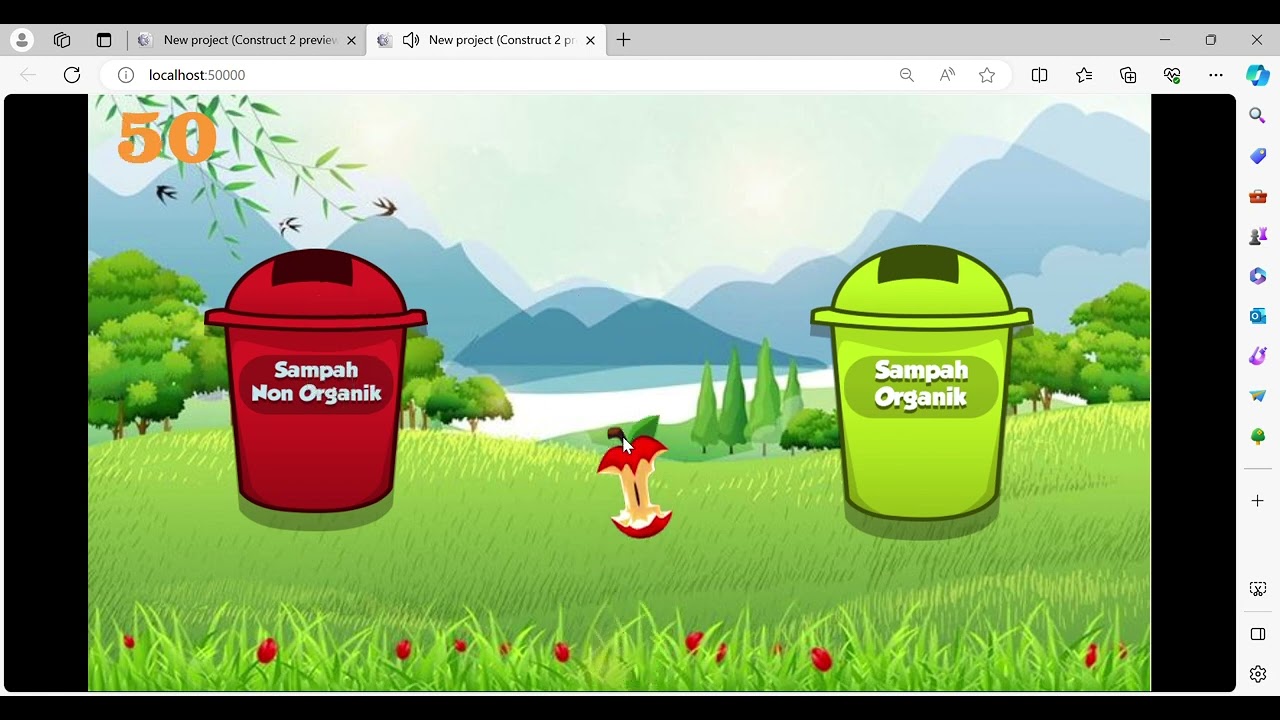Start Read aloud from address bar

point(947,75)
